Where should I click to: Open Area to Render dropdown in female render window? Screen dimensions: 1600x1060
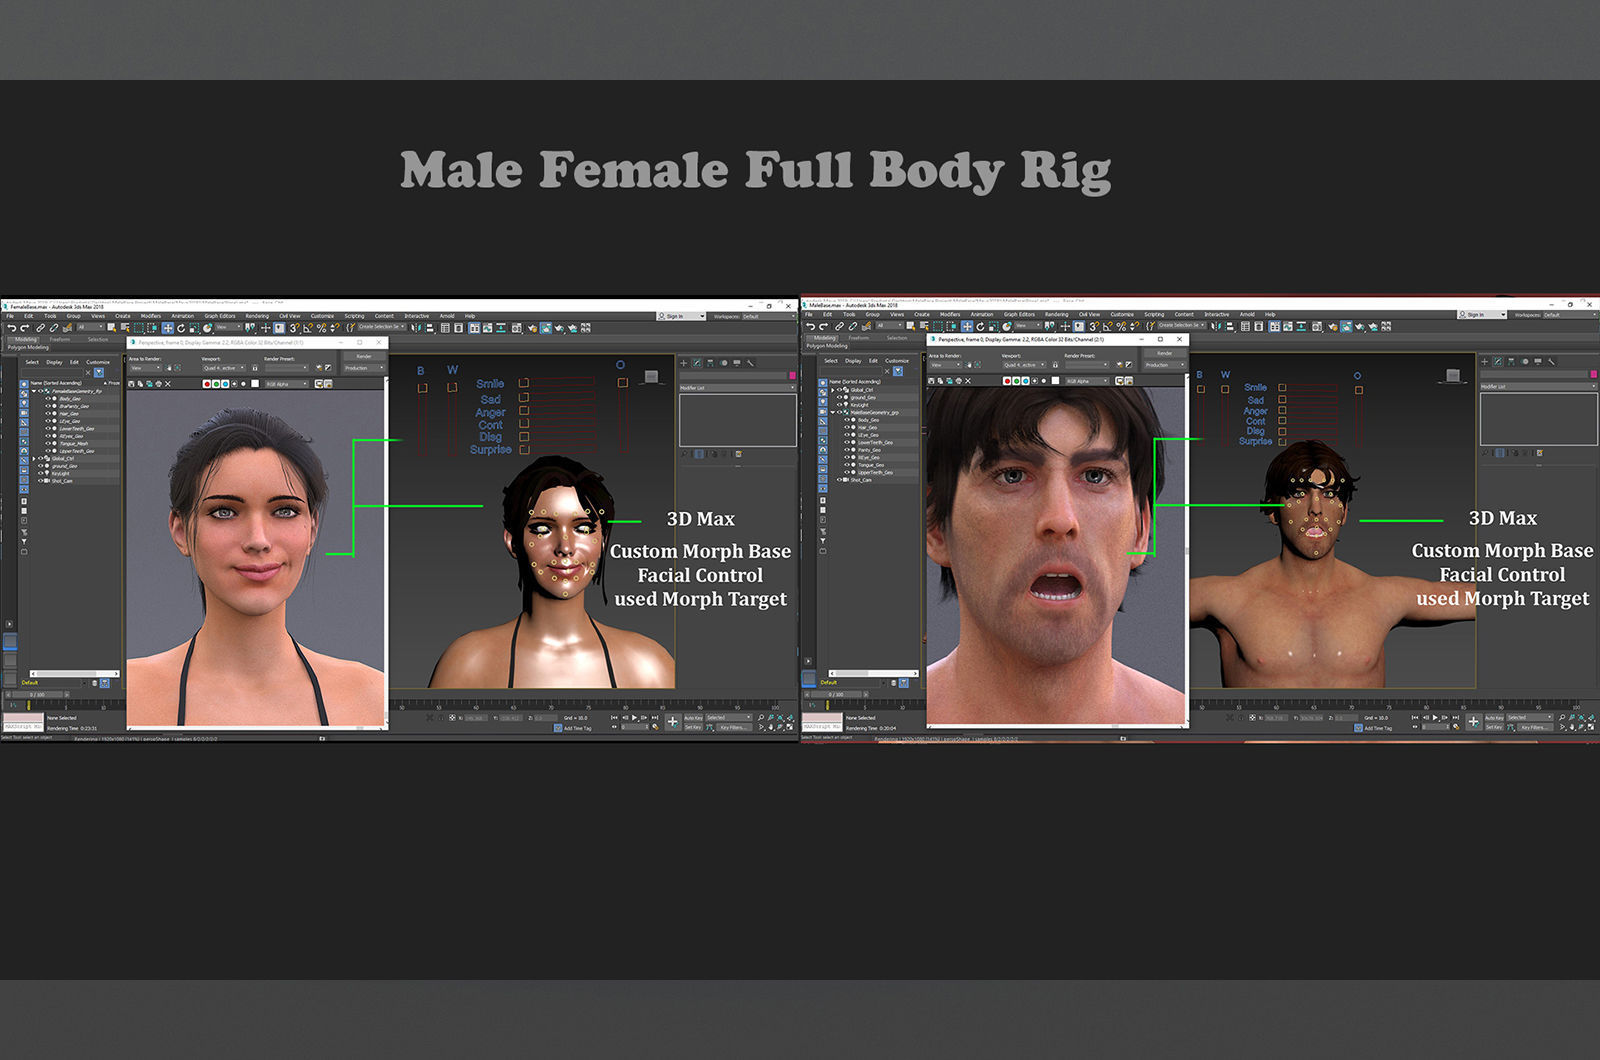[145, 368]
